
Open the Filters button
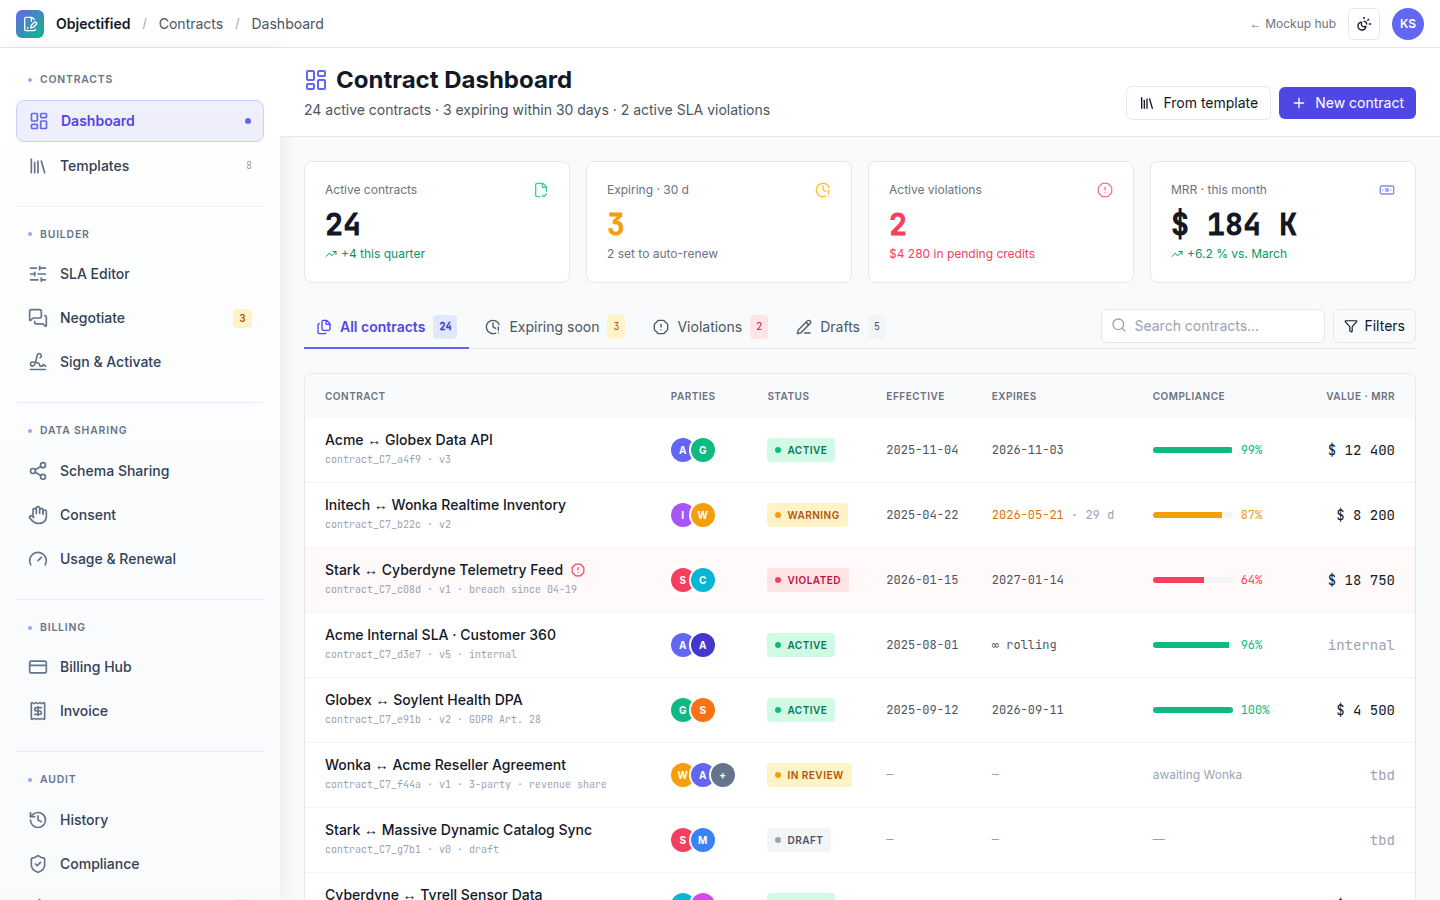click(x=1374, y=326)
